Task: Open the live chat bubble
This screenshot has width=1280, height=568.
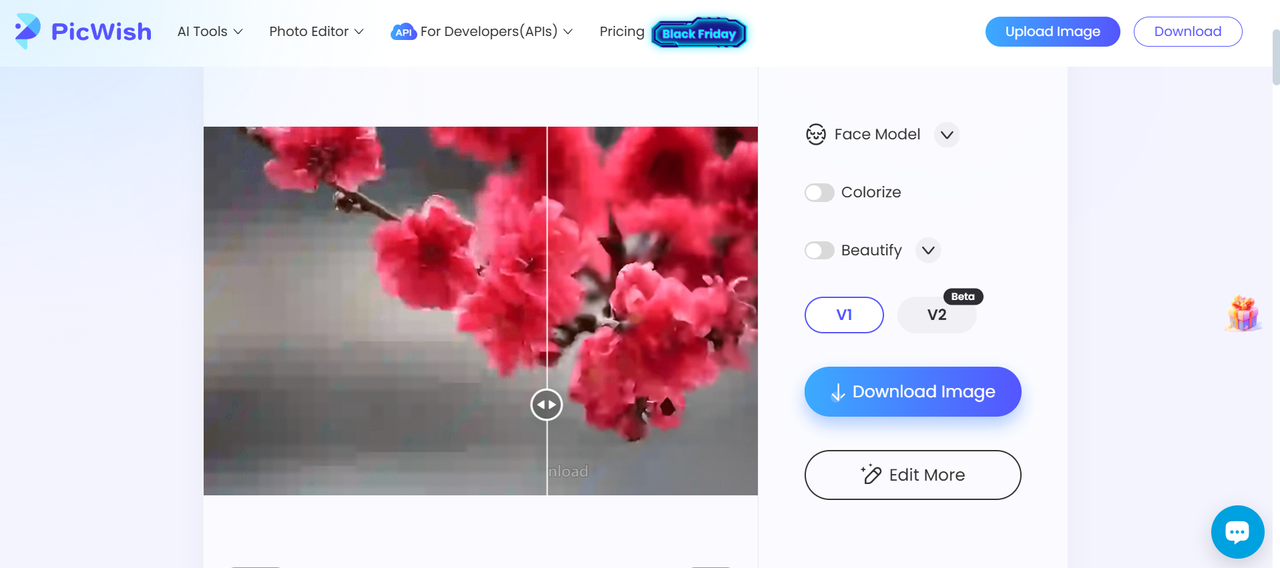Action: click(x=1238, y=532)
